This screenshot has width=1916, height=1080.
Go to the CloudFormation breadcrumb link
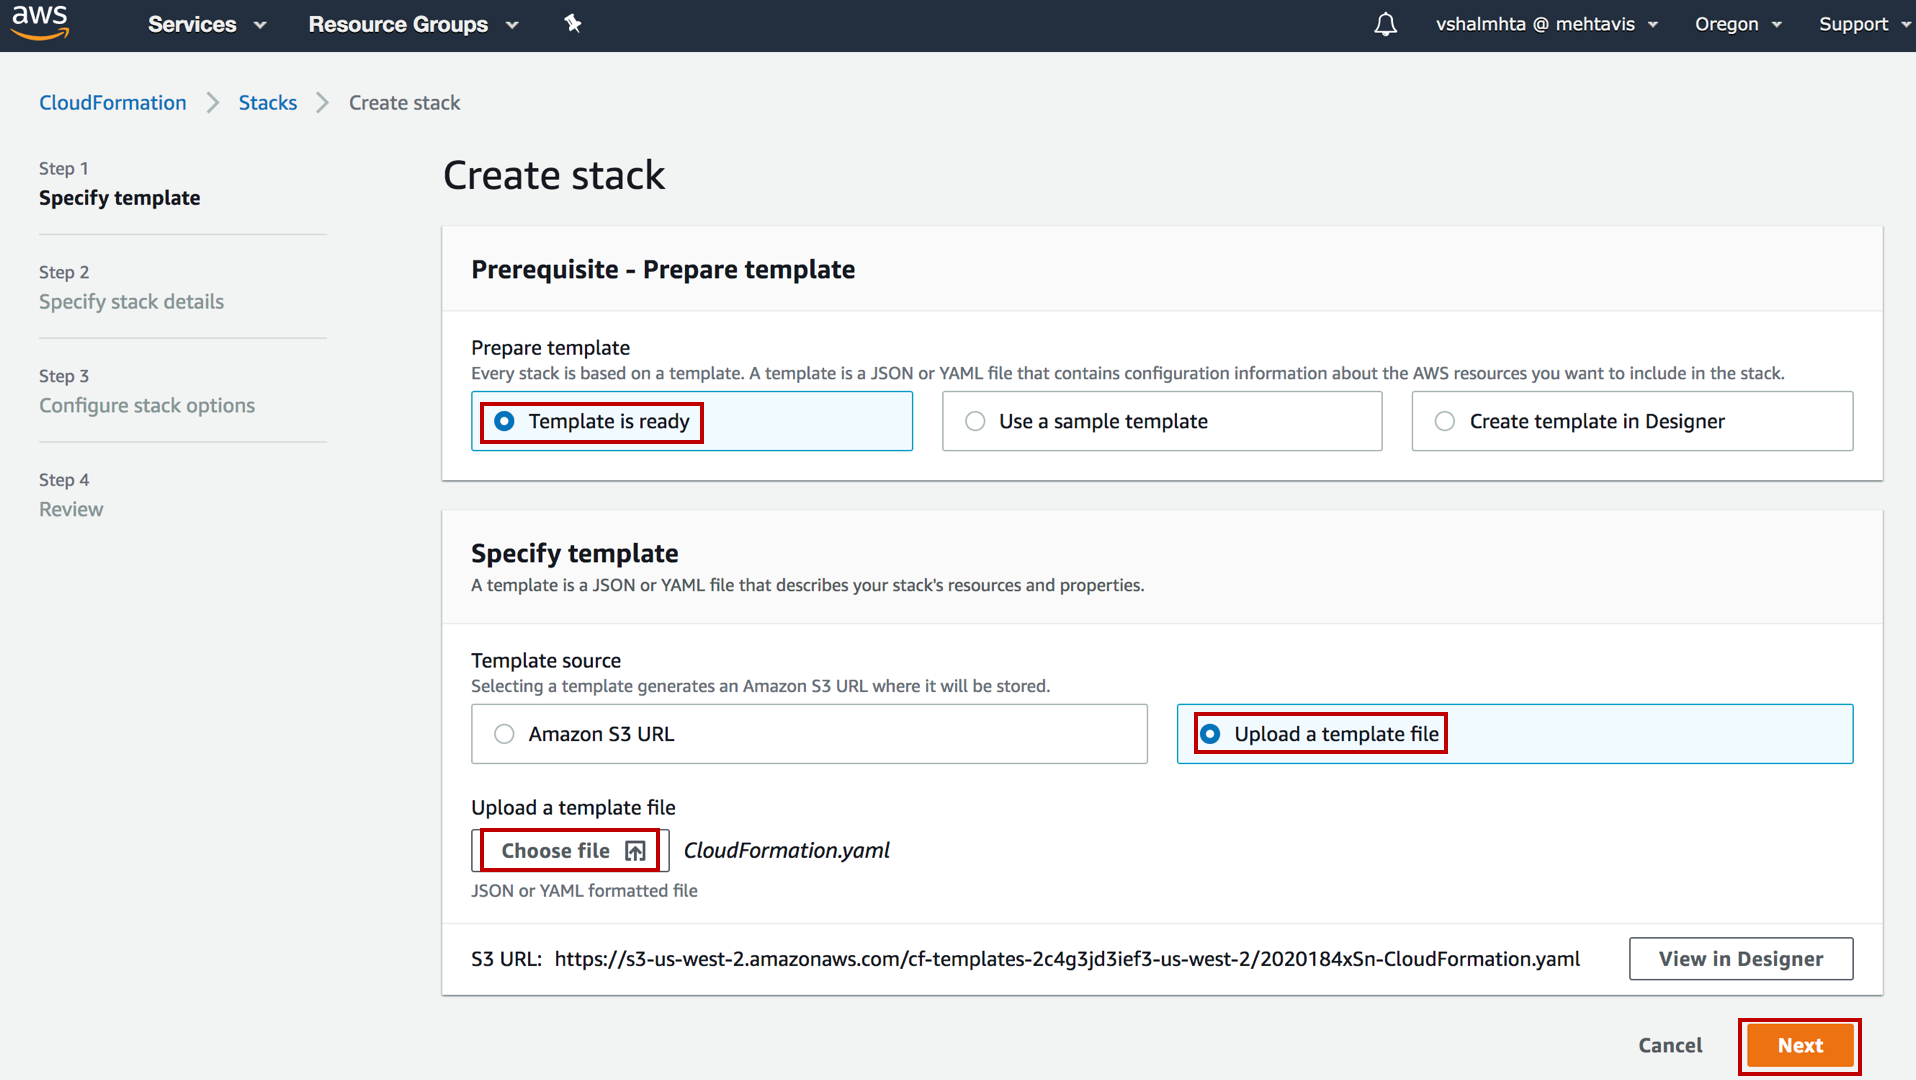(113, 103)
